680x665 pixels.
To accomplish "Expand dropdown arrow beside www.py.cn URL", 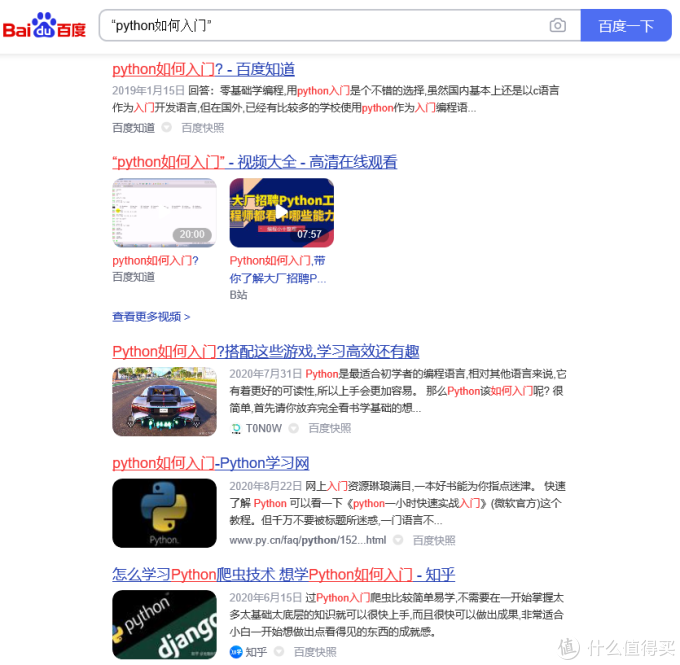I will (x=398, y=540).
